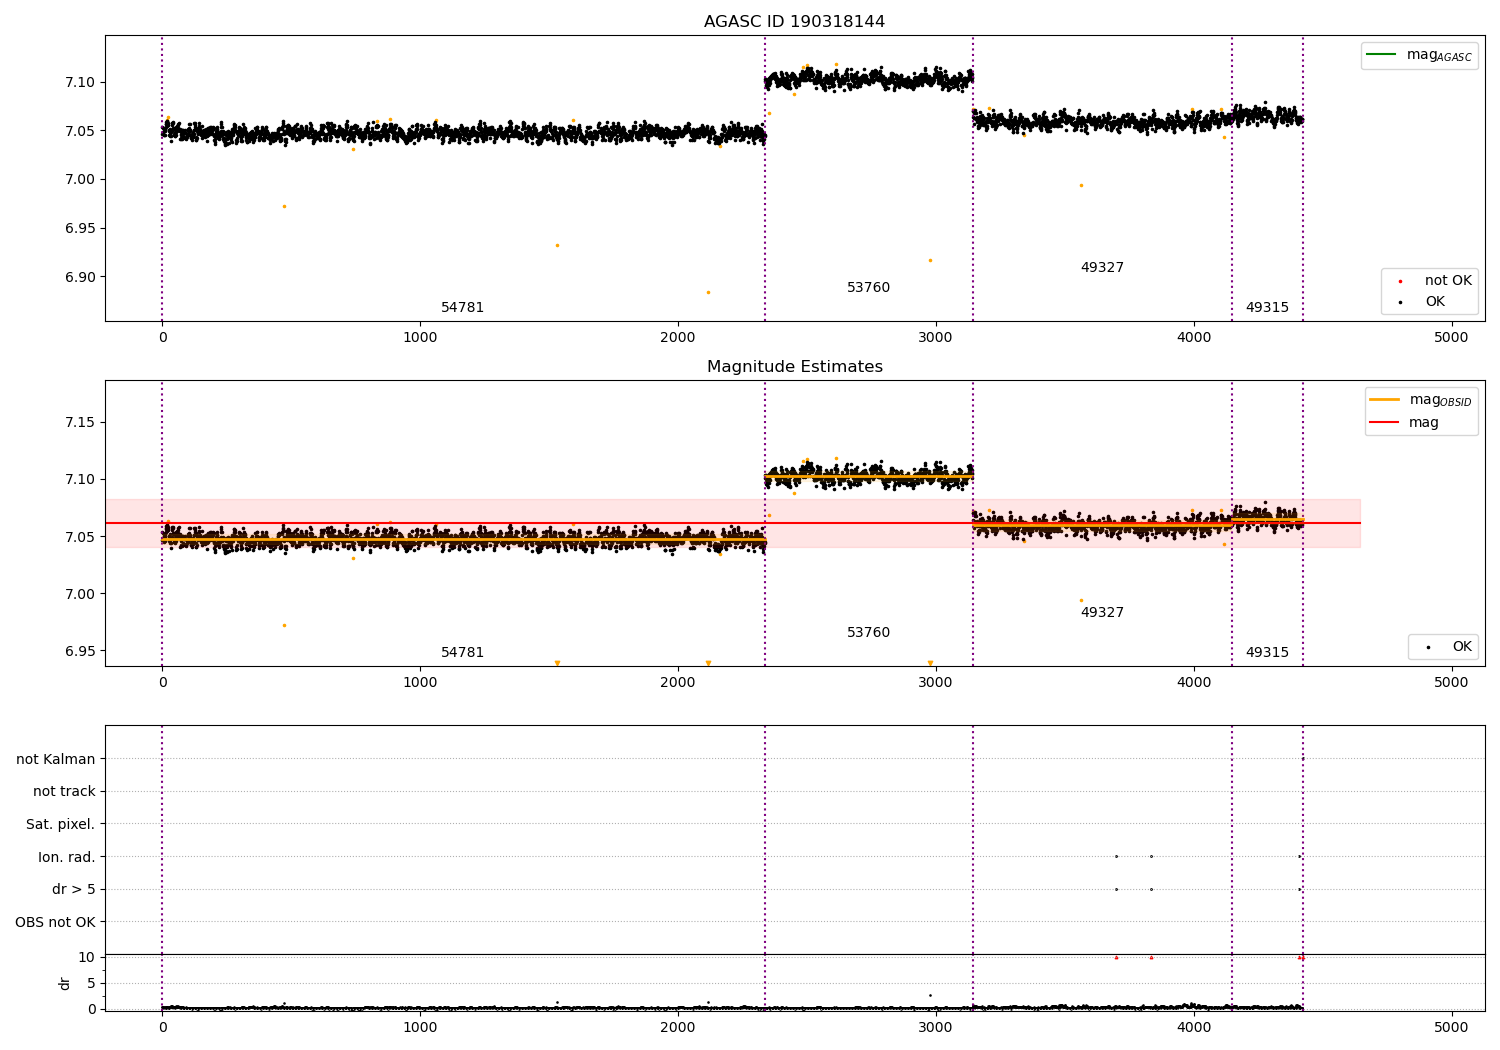Click the 'AGASC ID 190318144' plot title
This screenshot has width=1500, height=1050.
point(794,22)
